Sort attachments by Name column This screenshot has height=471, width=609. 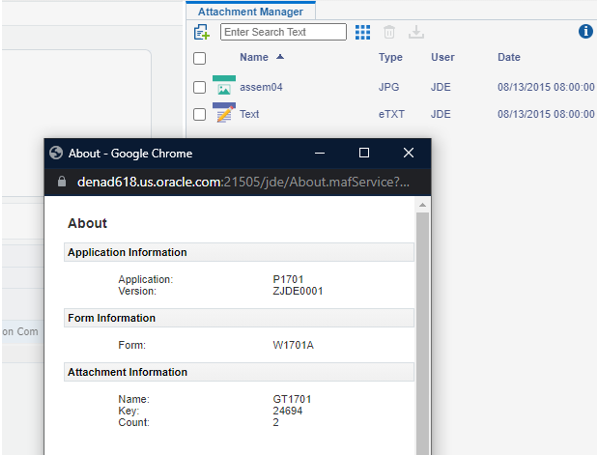254,57
